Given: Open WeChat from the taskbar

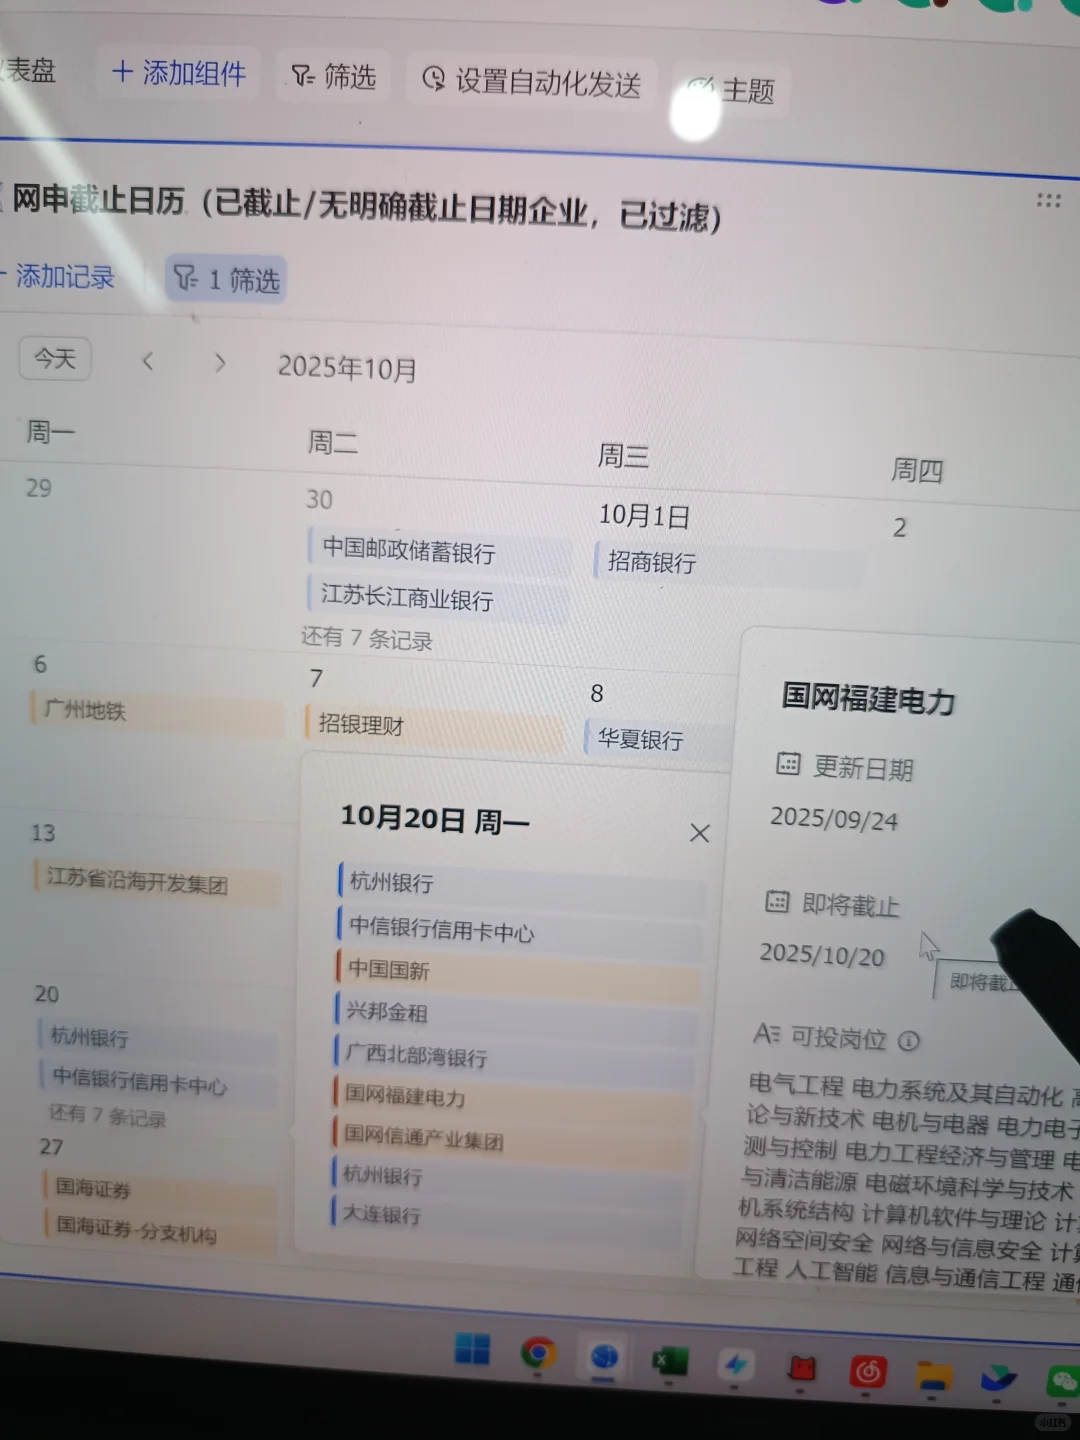Looking at the screenshot, I should pos(1062,1382).
